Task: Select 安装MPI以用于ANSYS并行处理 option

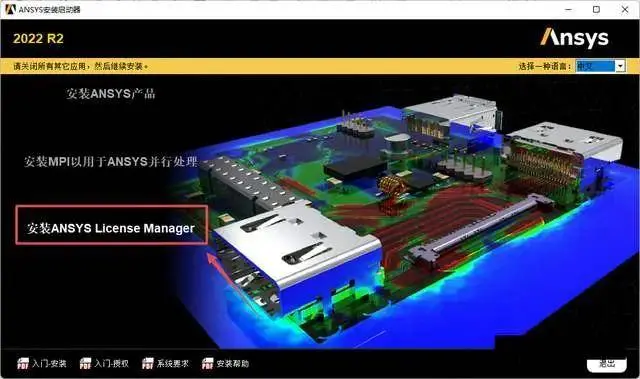Action: 111,162
